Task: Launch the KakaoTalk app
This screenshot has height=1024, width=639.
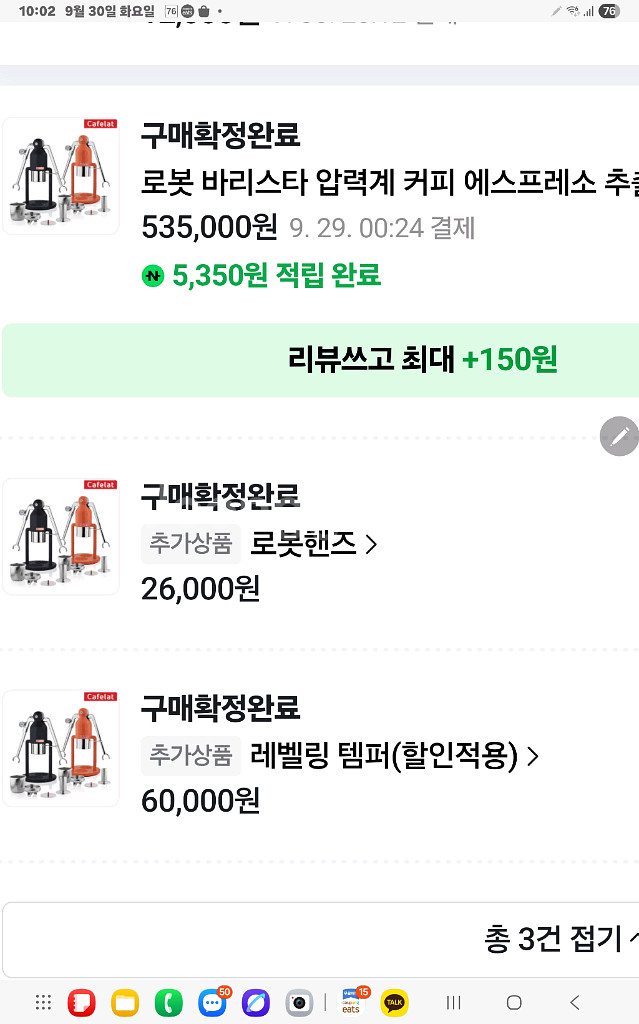Action: pyautogui.click(x=395, y=1002)
